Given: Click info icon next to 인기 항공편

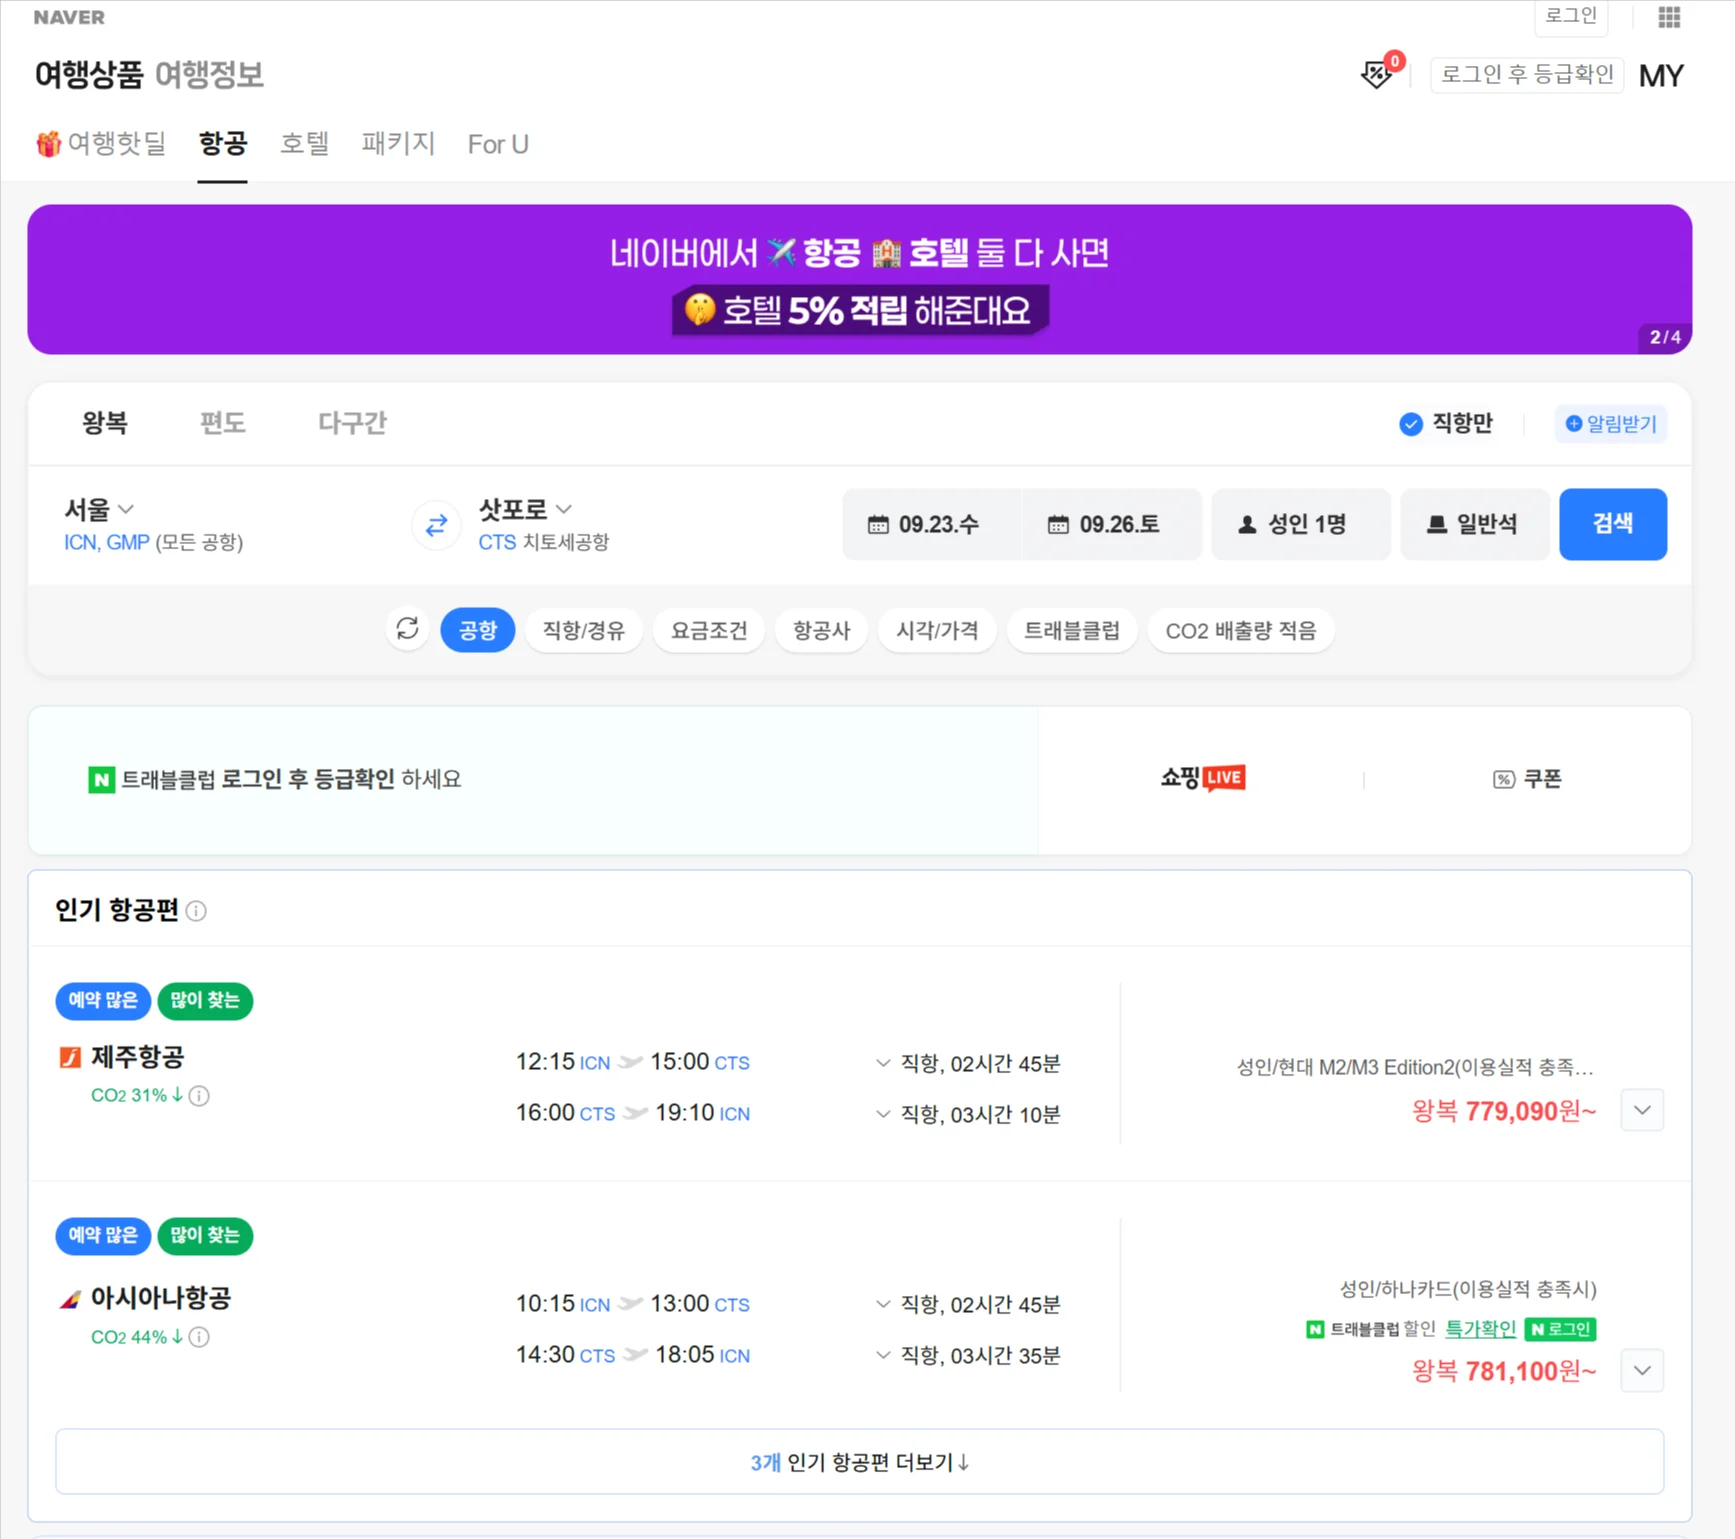Looking at the screenshot, I should pos(197,911).
